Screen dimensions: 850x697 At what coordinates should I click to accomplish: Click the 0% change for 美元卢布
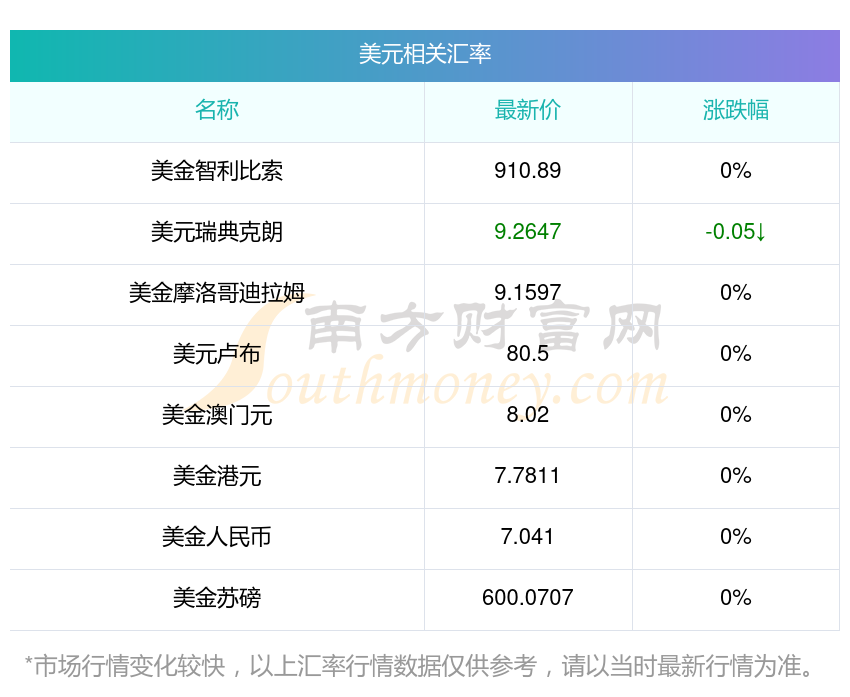[x=736, y=354]
